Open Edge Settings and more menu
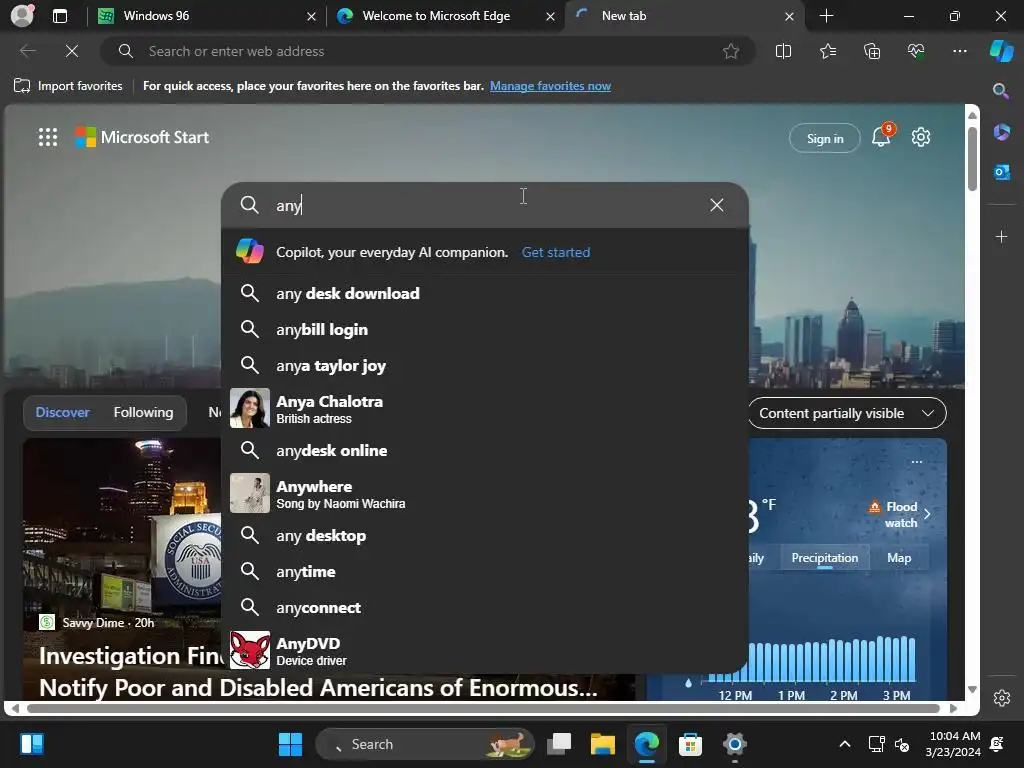The height and width of the screenshot is (768, 1024). (959, 51)
